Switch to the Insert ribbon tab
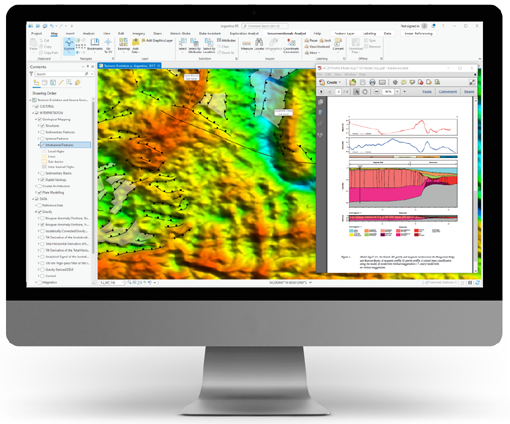 point(70,33)
